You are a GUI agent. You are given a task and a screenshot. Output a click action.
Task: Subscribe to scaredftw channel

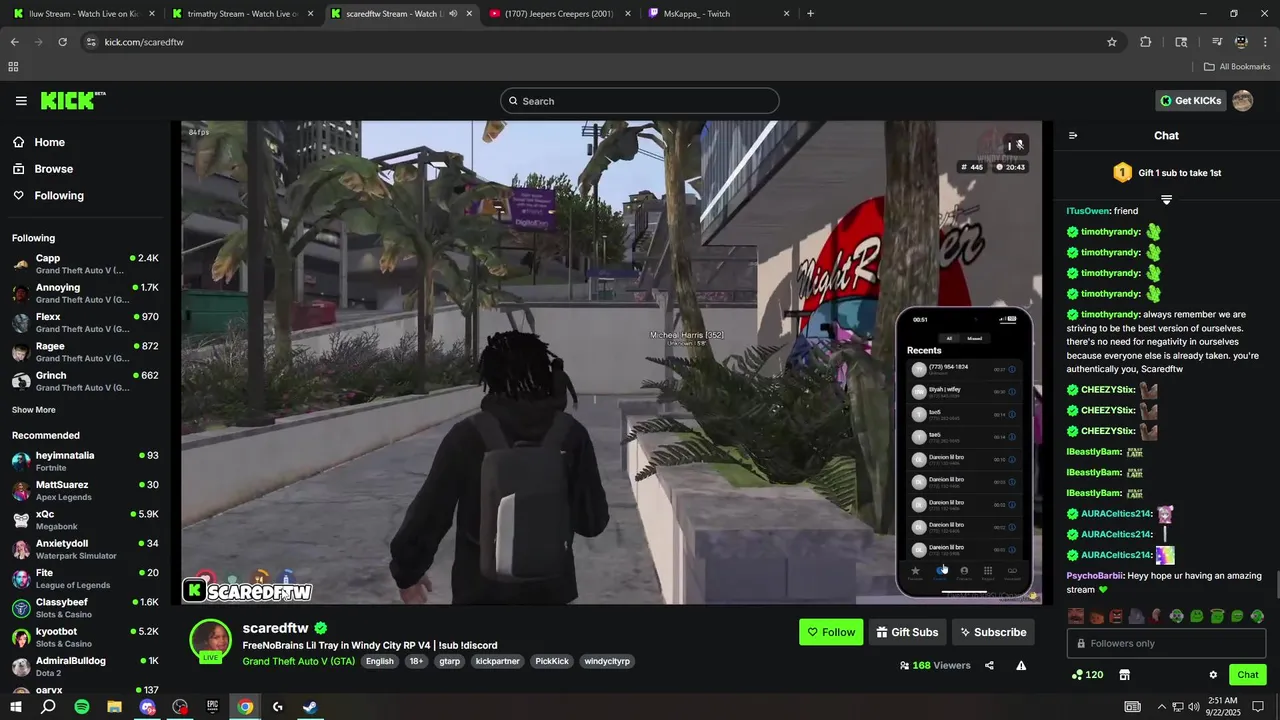point(993,632)
